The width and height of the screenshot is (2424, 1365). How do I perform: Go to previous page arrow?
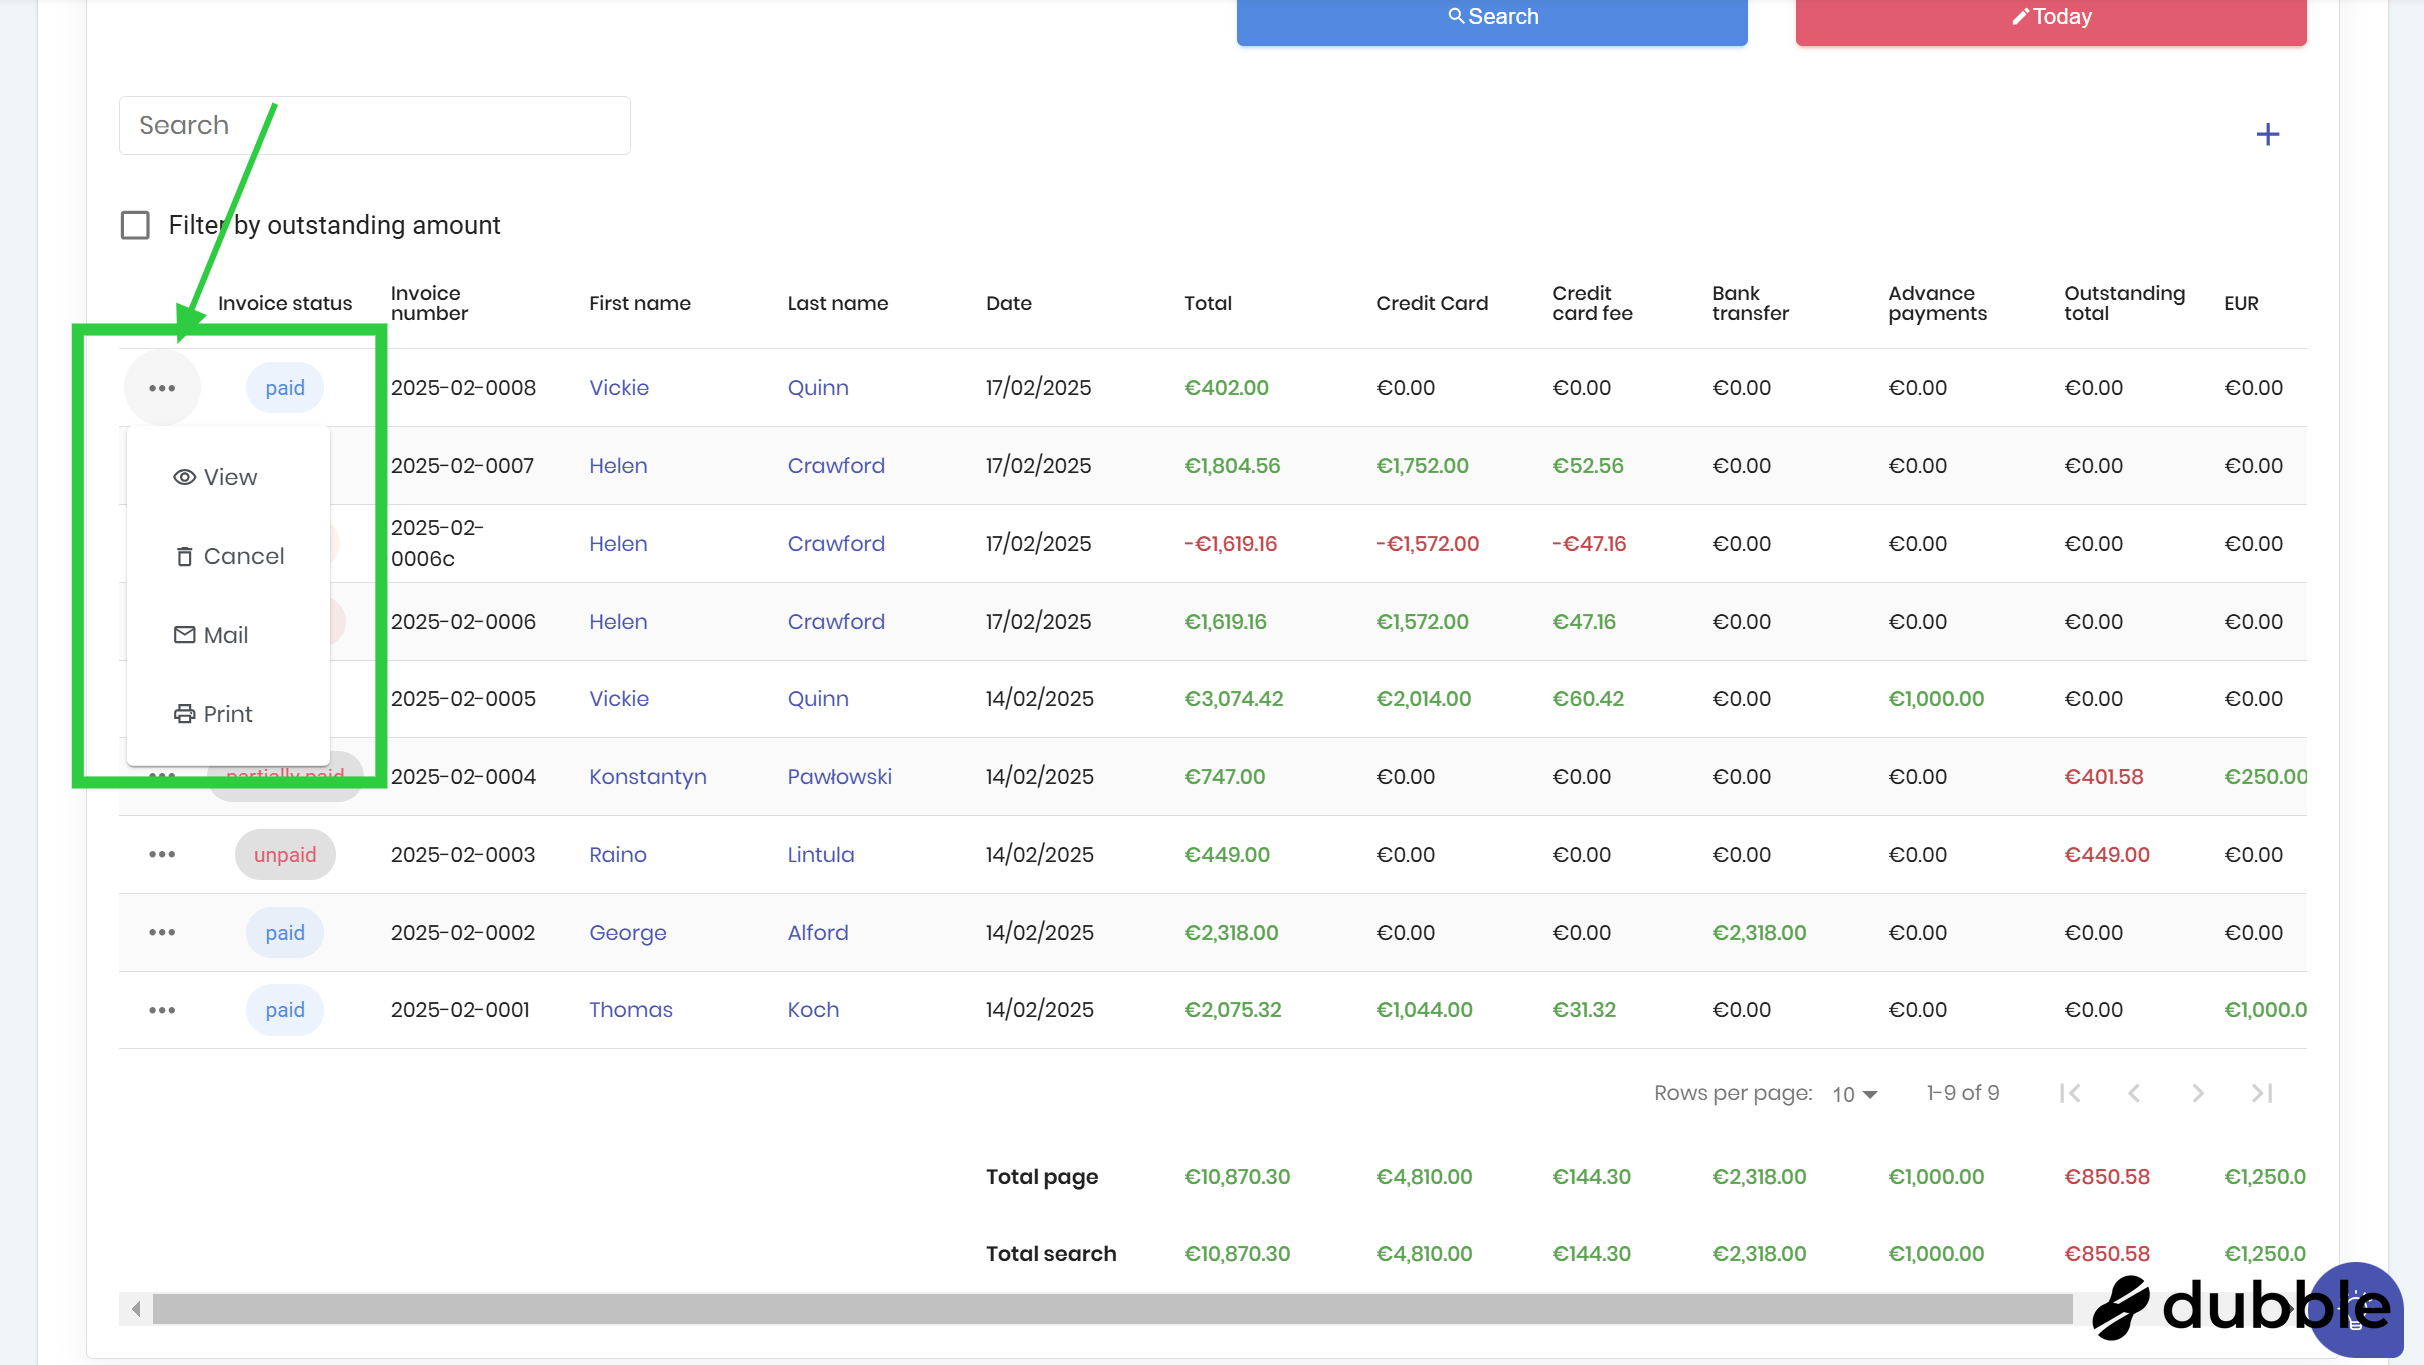point(2134,1093)
